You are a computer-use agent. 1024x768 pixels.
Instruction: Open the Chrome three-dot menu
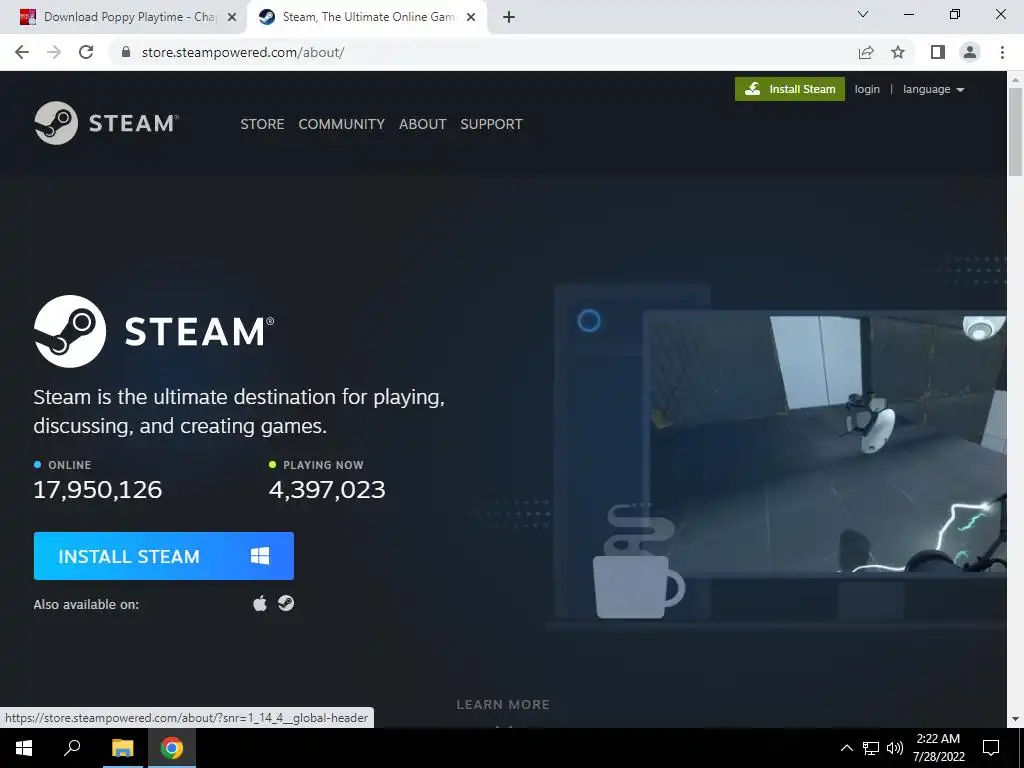(1002, 52)
